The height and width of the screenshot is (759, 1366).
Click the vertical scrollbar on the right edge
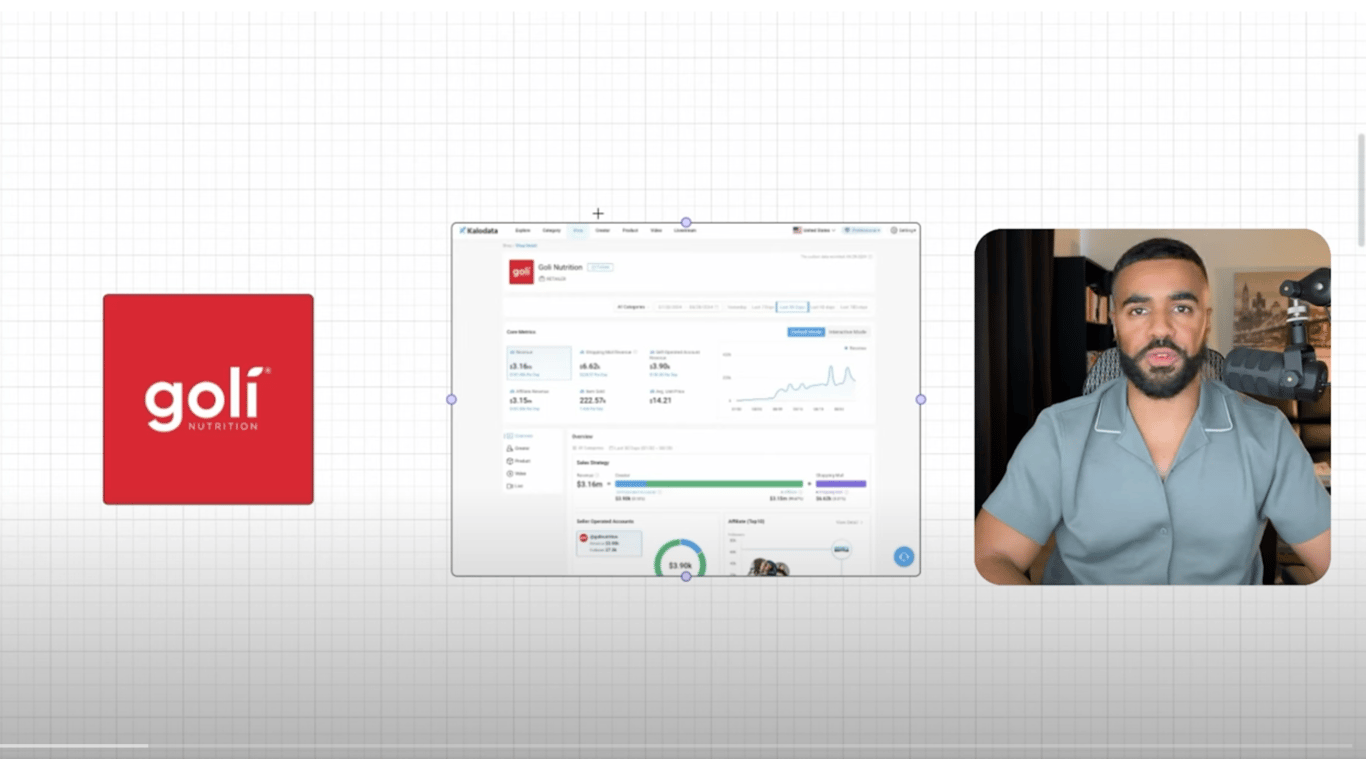coord(1361,190)
